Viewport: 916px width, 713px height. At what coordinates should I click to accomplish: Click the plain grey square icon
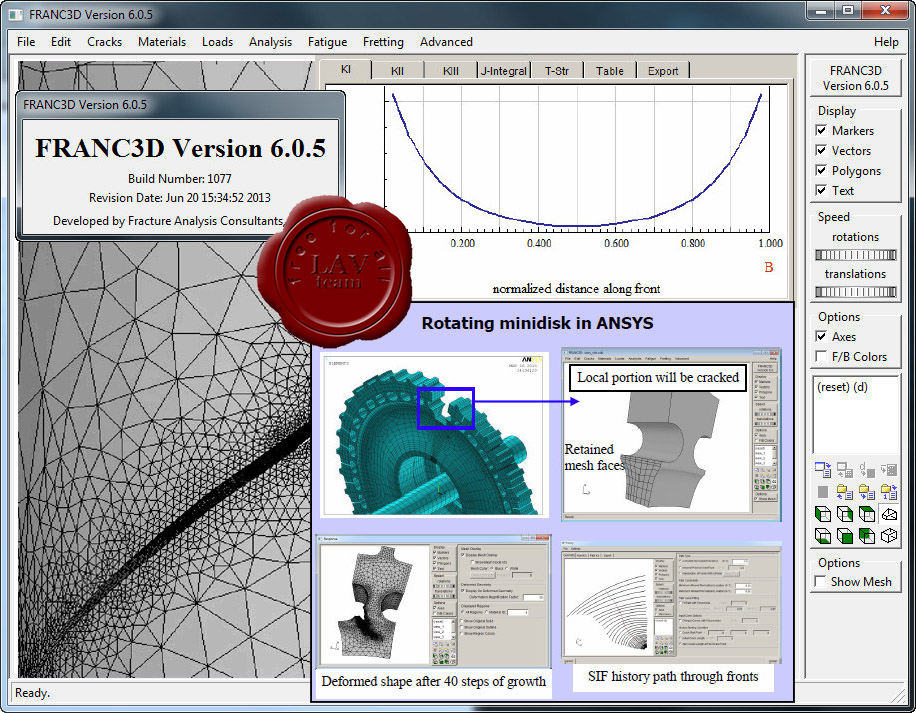pos(823,492)
